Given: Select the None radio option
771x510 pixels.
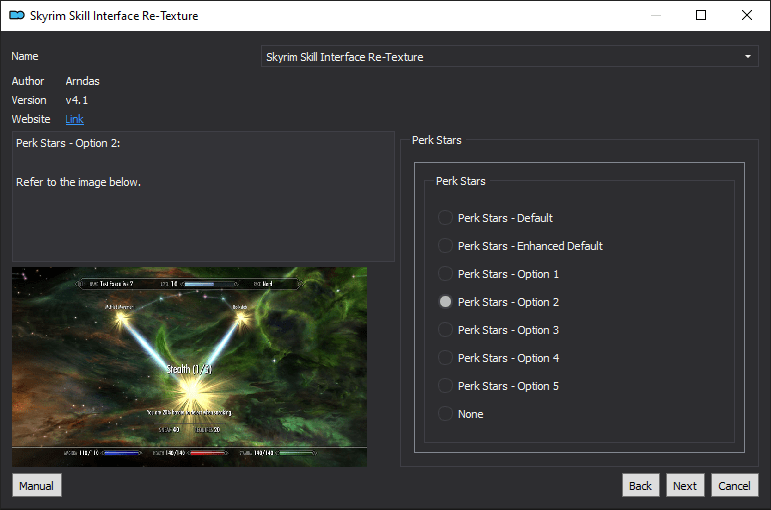Looking at the screenshot, I should (x=445, y=414).
